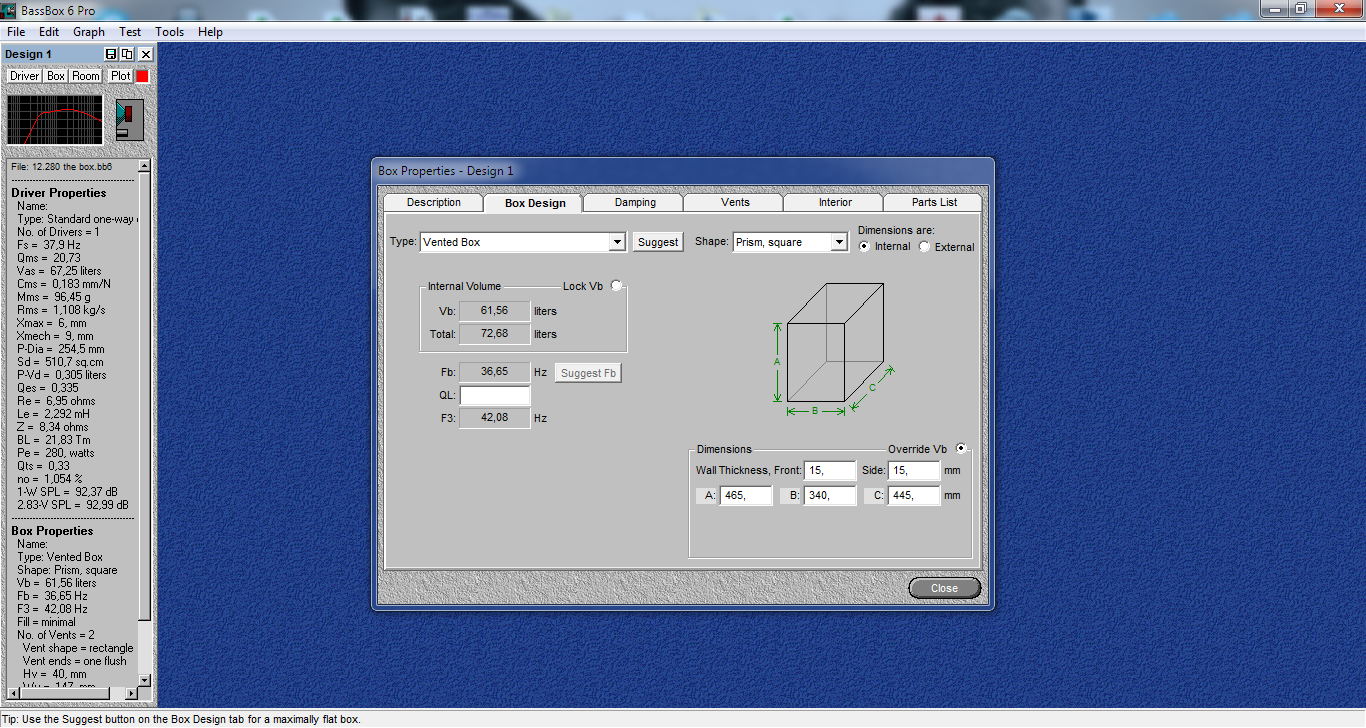Click the Plot button in Design 1
This screenshot has height=728, width=1366.
click(x=121, y=76)
